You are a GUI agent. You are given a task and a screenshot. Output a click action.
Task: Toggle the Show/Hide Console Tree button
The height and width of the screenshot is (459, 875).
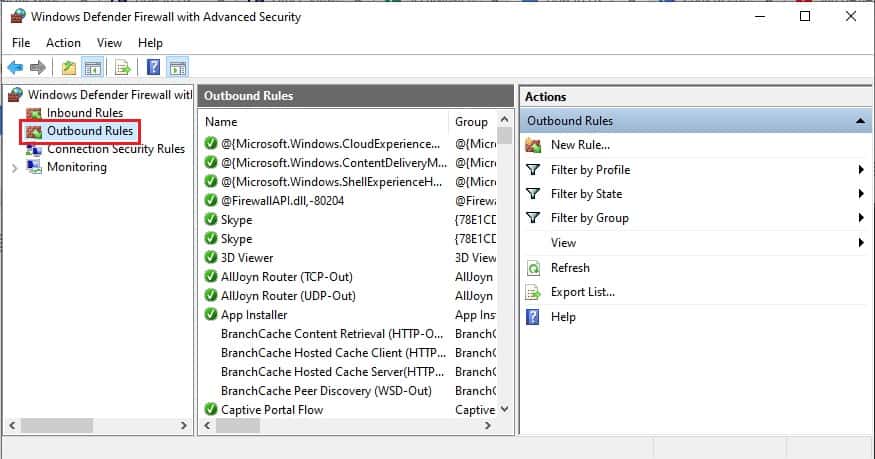91,68
